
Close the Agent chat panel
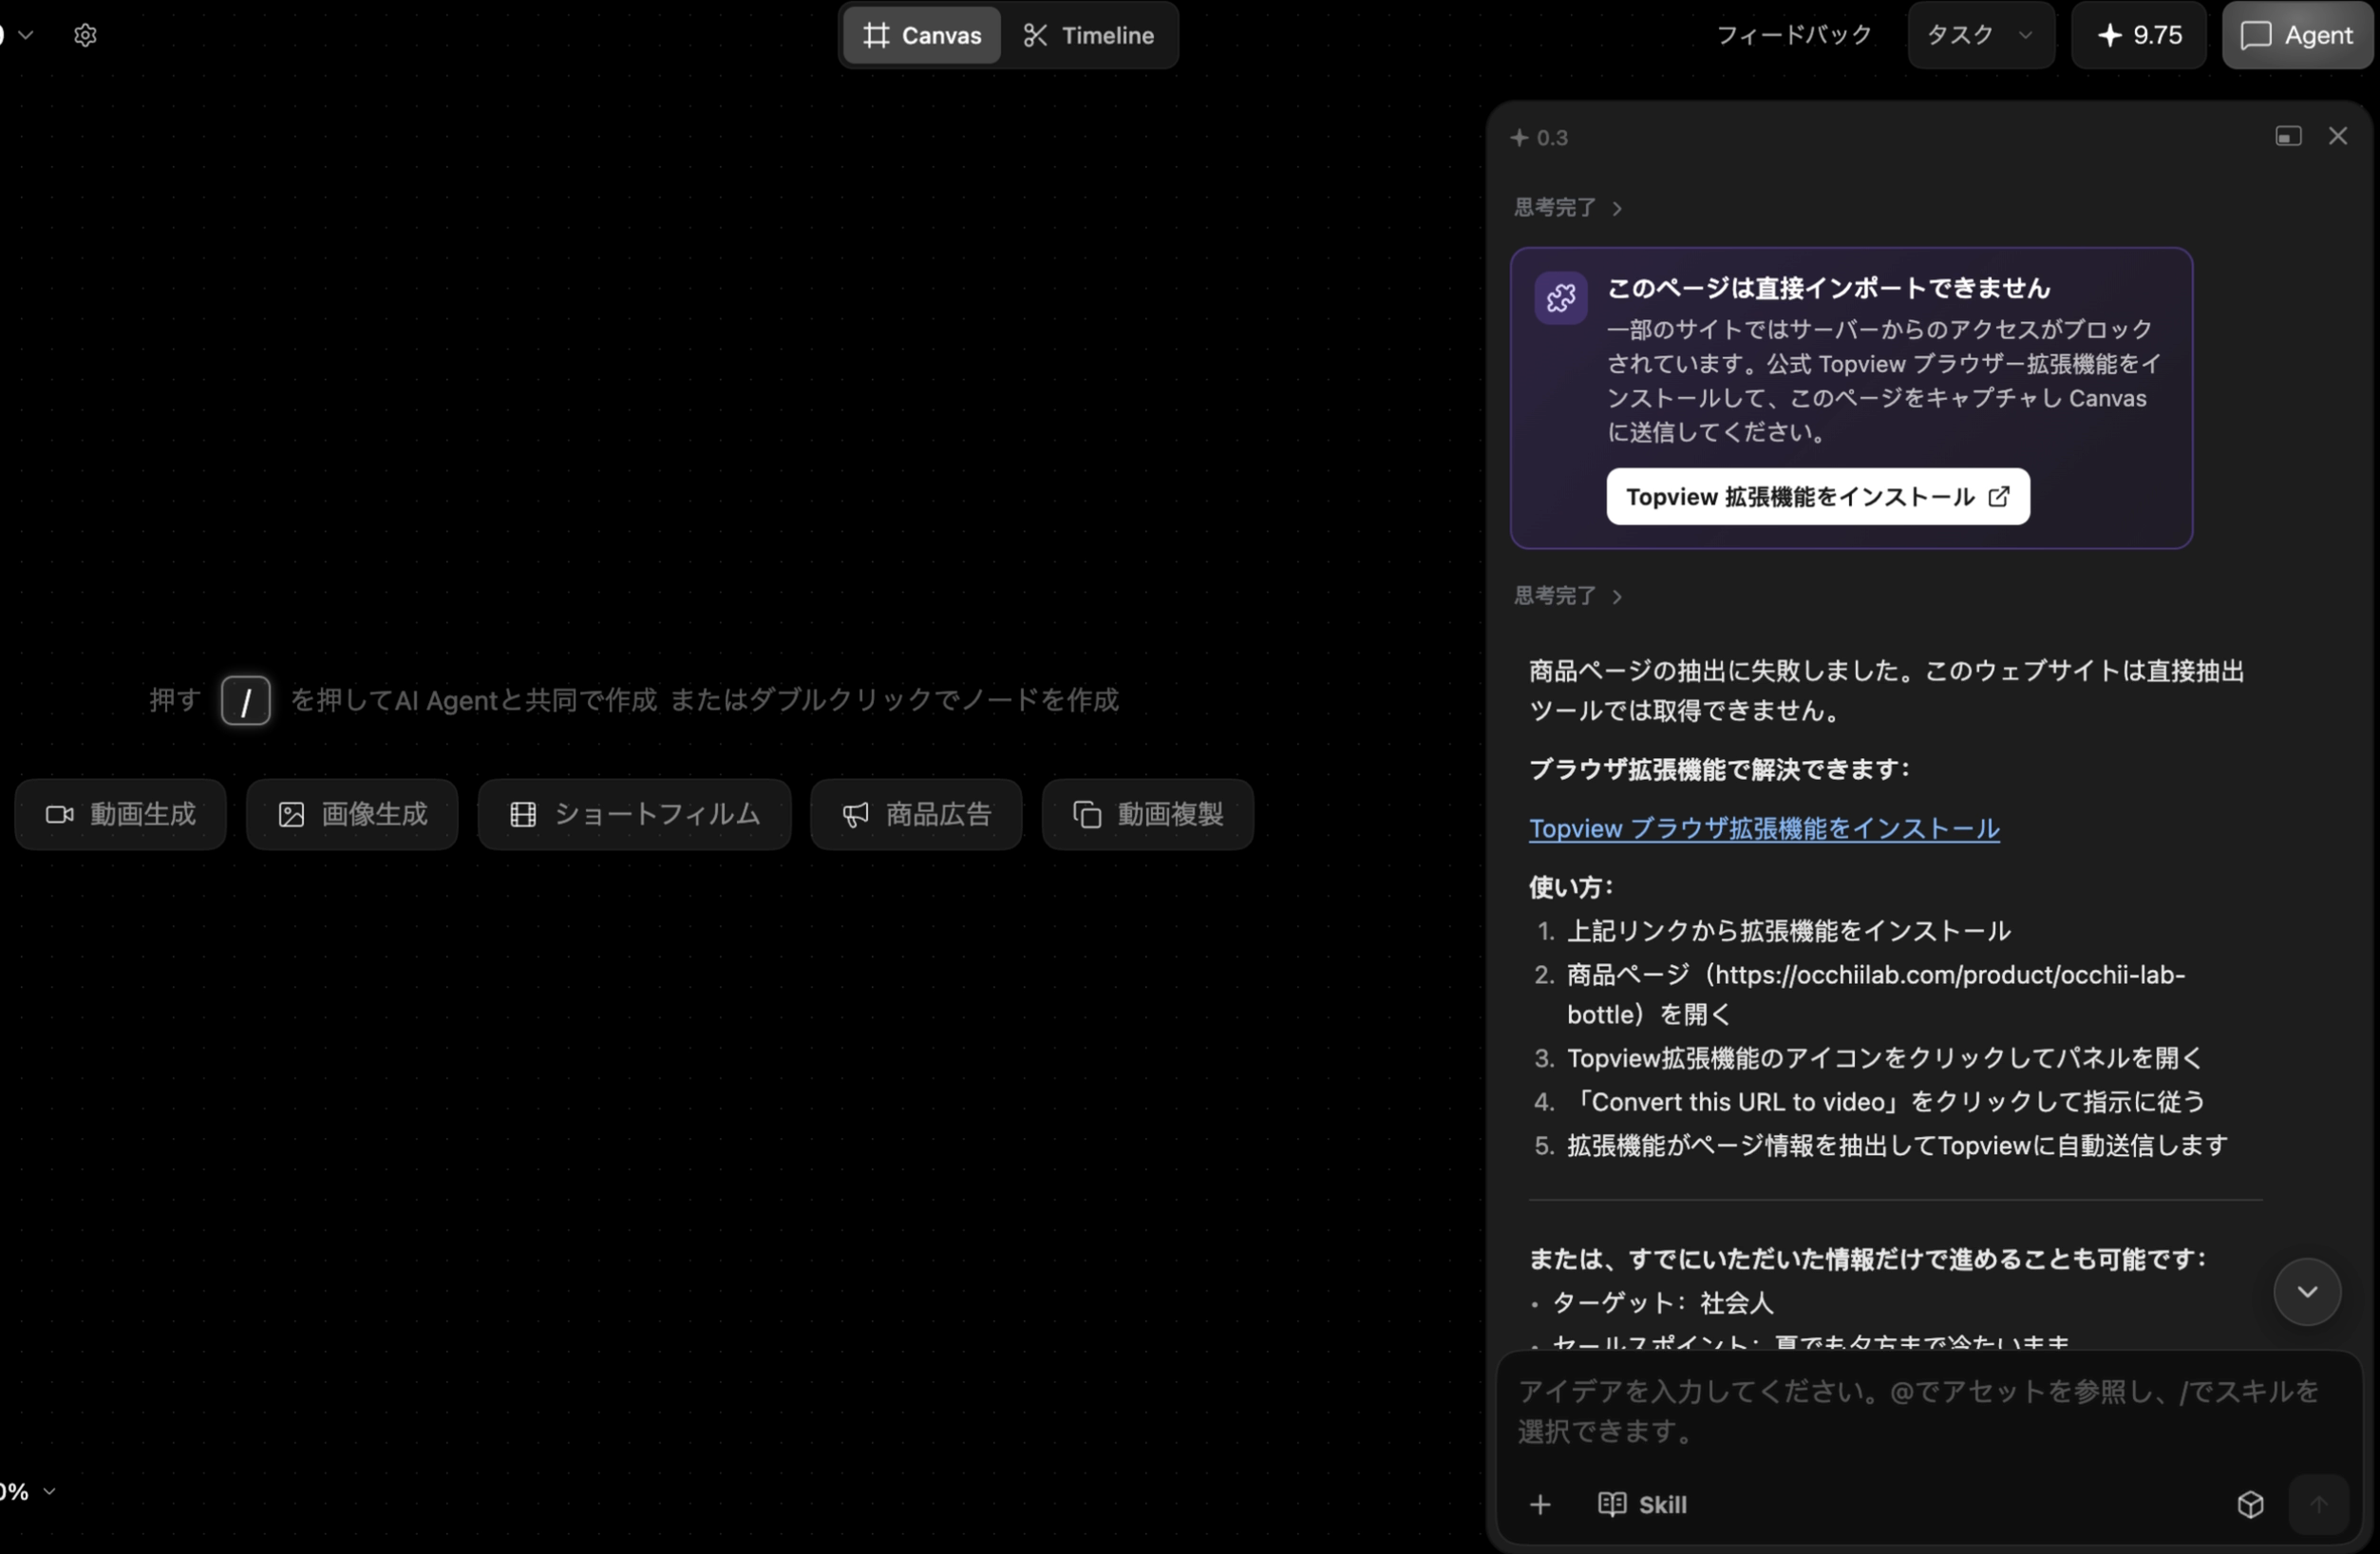2338,136
